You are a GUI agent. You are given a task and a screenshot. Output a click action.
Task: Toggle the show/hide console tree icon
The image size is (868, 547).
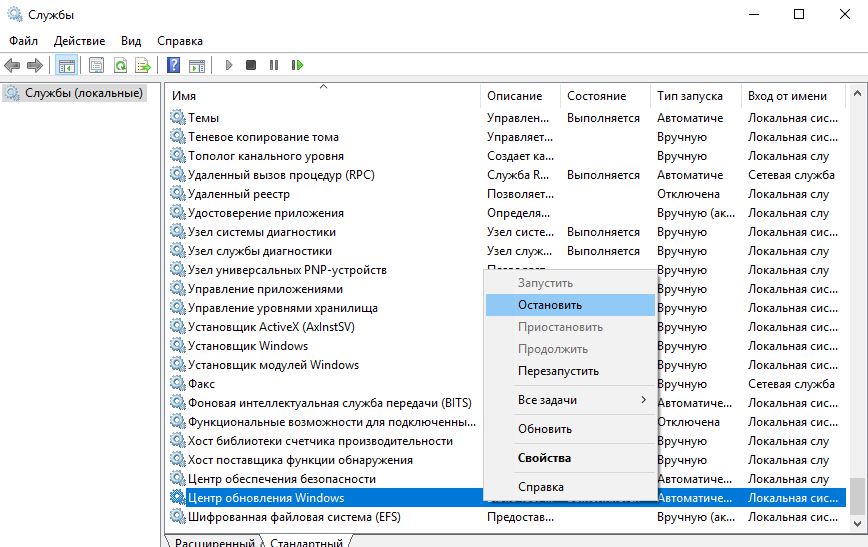coord(66,65)
